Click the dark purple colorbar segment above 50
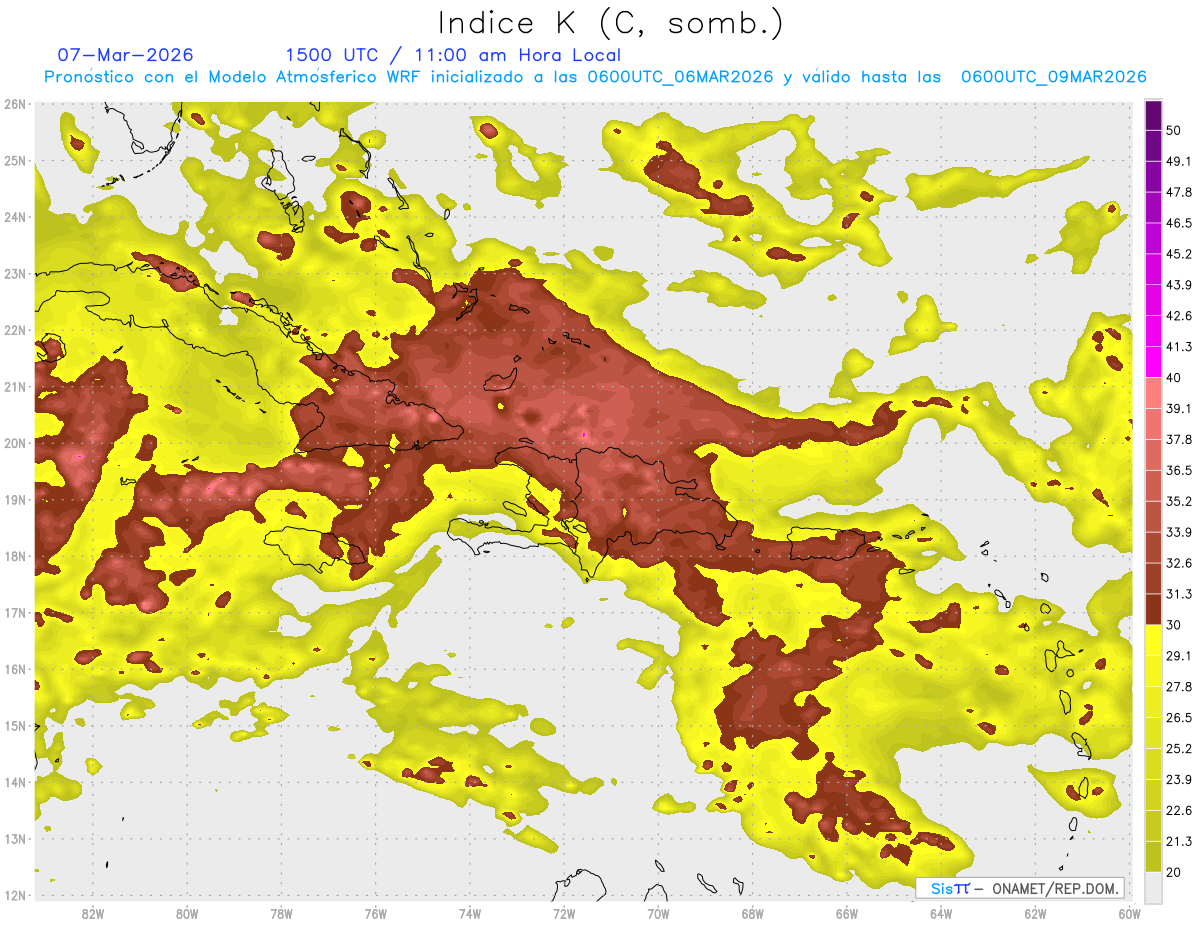Viewport: 1200px width, 927px height. [1153, 116]
